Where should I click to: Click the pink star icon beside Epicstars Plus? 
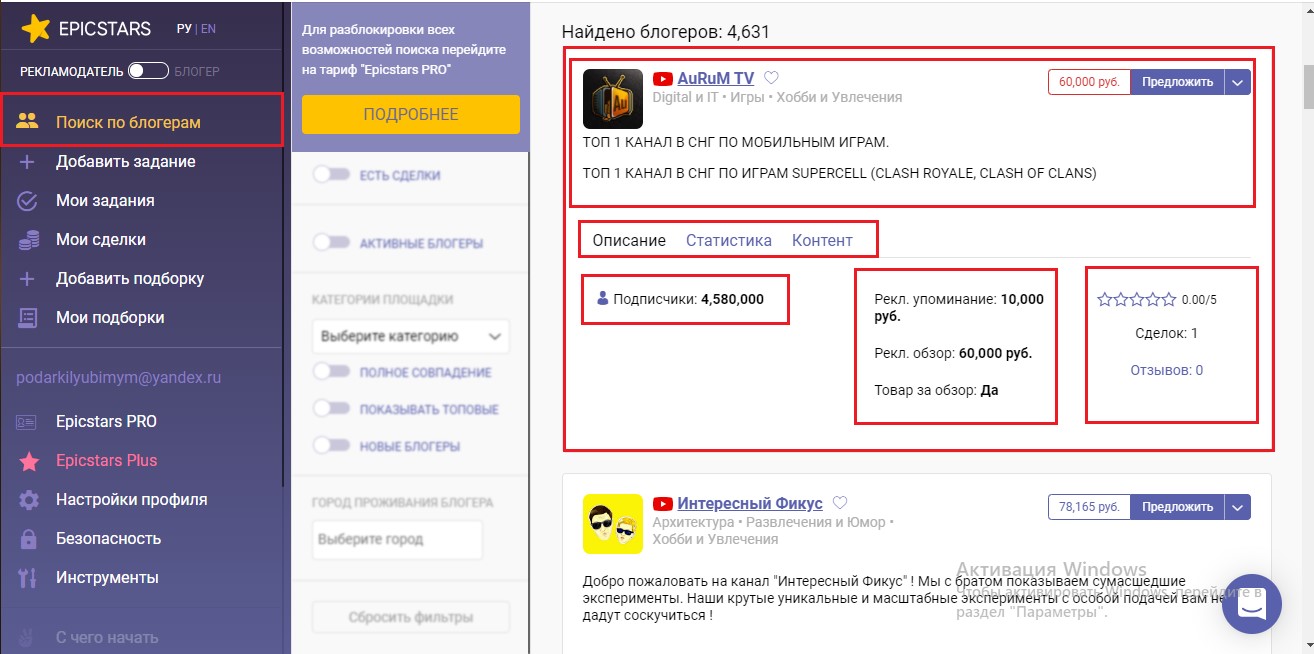[x=28, y=461]
